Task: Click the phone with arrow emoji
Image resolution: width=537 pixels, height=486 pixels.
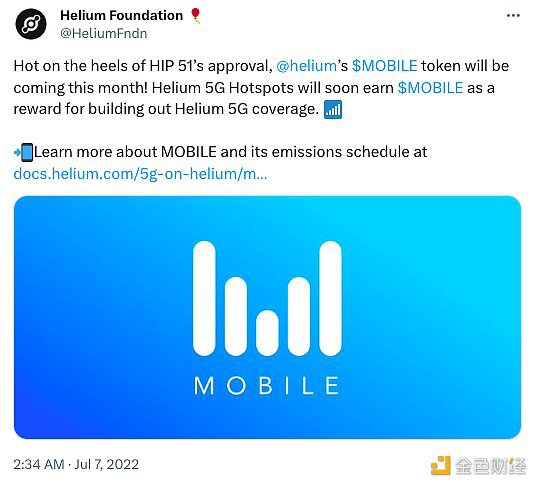Action: pos(23,153)
